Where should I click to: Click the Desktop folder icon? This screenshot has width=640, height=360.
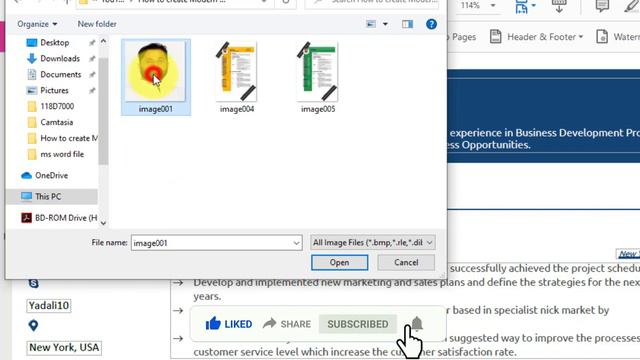pyautogui.click(x=31, y=42)
